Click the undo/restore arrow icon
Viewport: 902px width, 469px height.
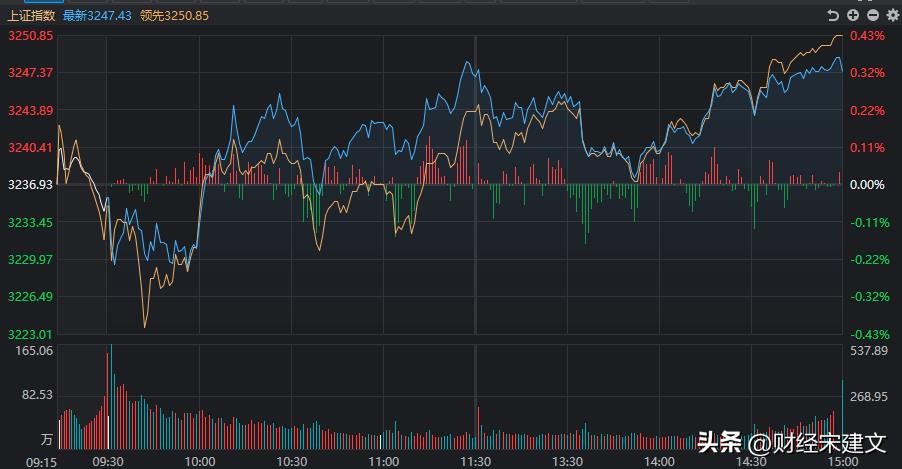tap(833, 15)
